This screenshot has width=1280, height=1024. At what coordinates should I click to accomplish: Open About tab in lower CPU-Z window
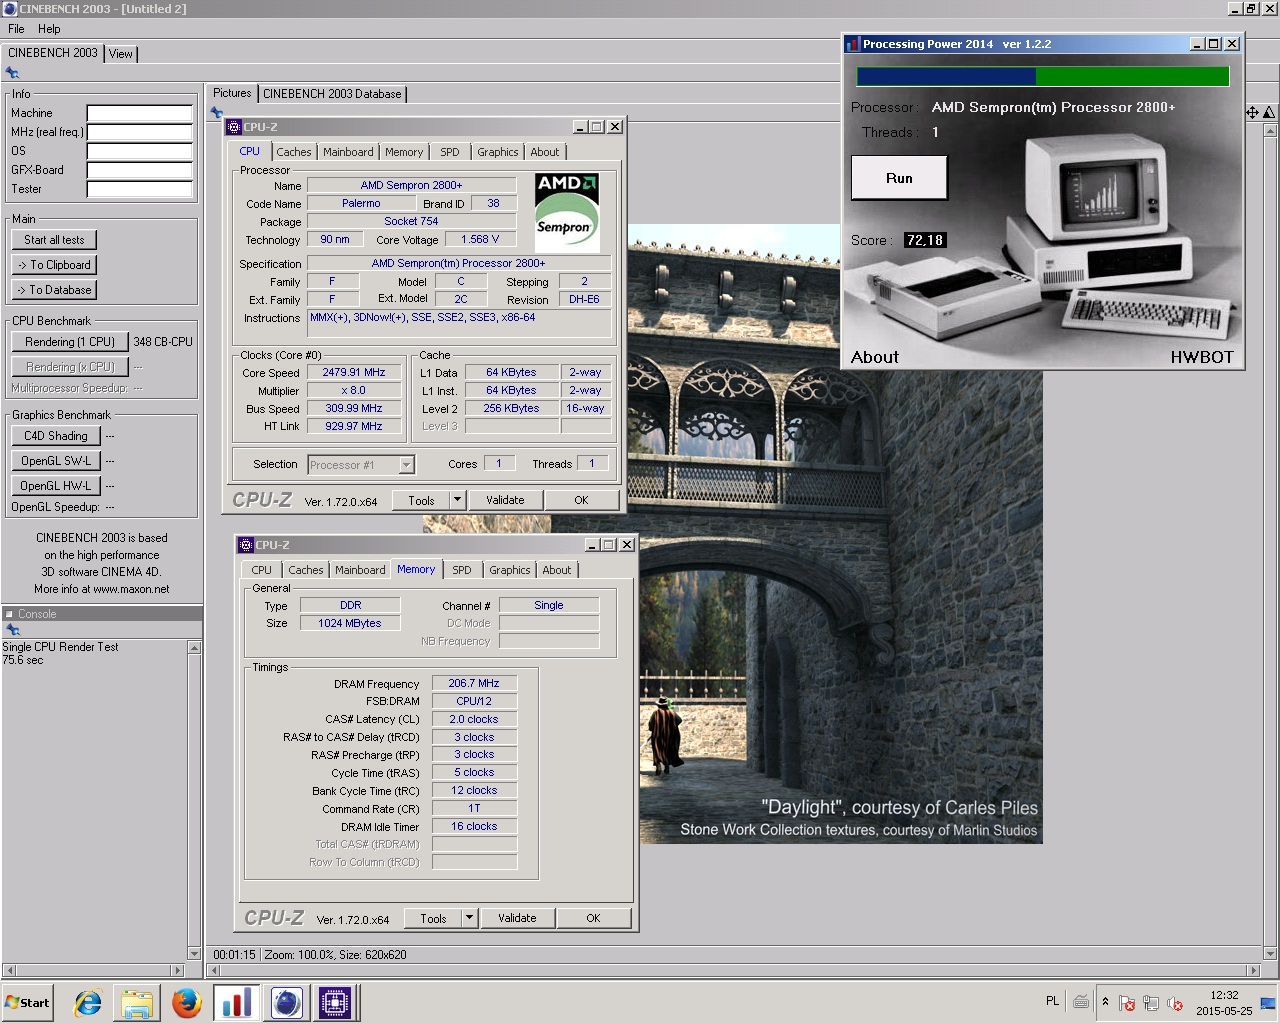[557, 570]
